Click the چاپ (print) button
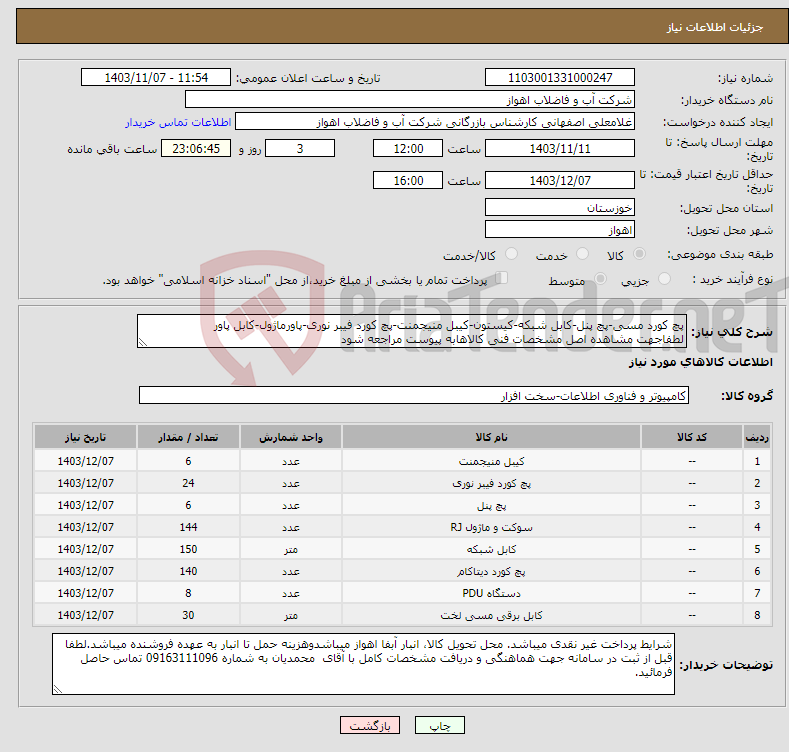The image size is (789, 752). (x=439, y=725)
